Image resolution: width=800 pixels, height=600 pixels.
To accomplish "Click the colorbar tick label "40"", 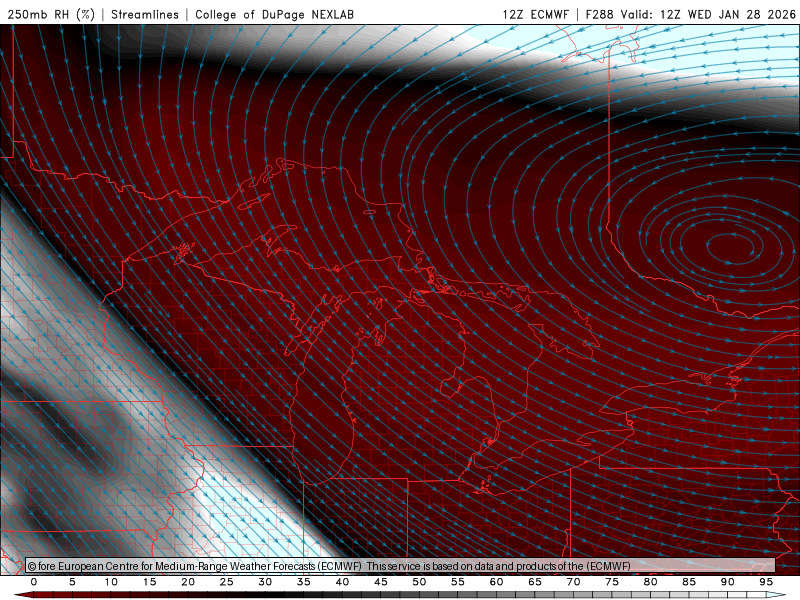I will tap(342, 582).
